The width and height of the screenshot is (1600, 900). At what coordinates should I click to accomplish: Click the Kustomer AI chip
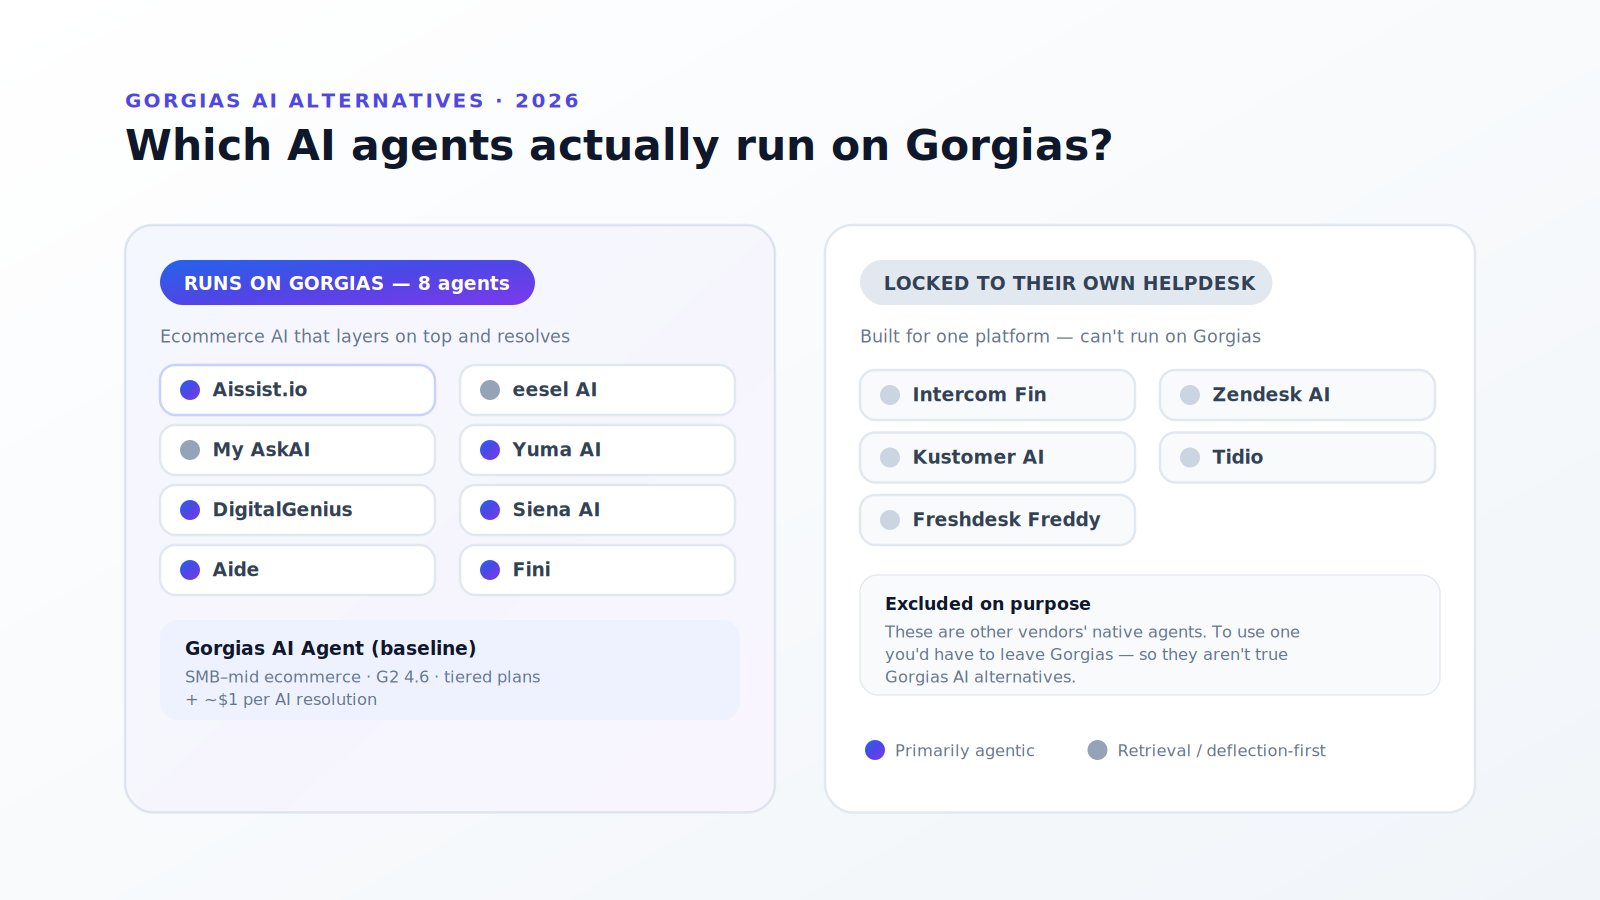[x=997, y=457]
